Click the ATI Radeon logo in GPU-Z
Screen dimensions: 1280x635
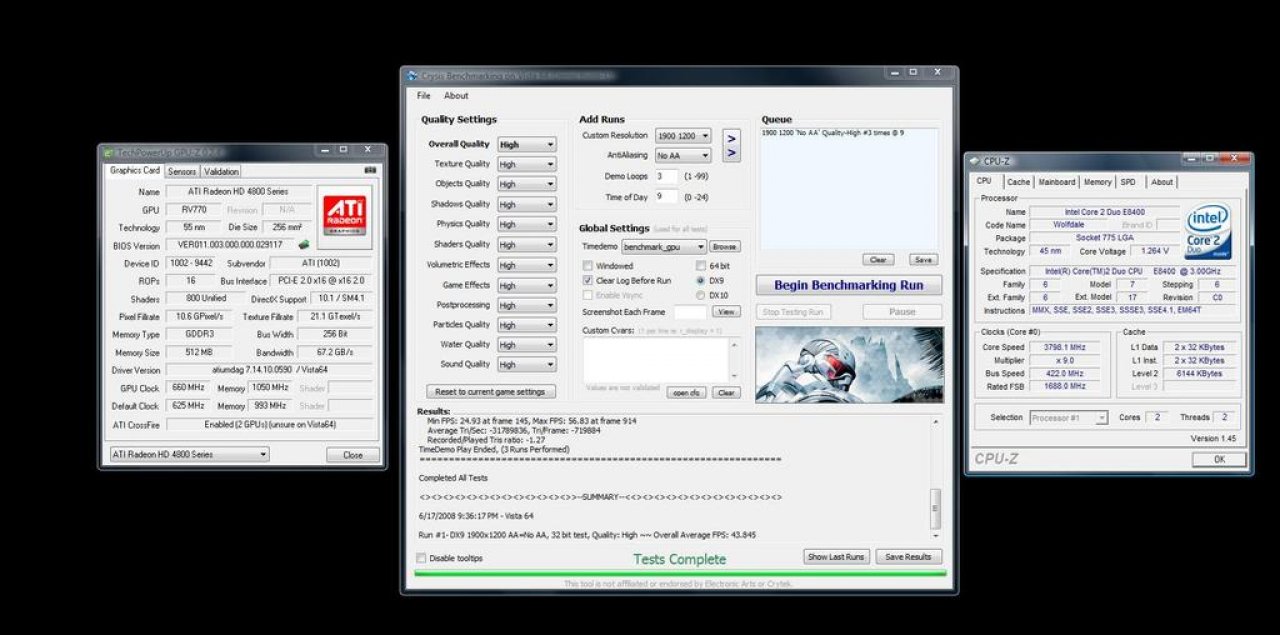point(345,216)
